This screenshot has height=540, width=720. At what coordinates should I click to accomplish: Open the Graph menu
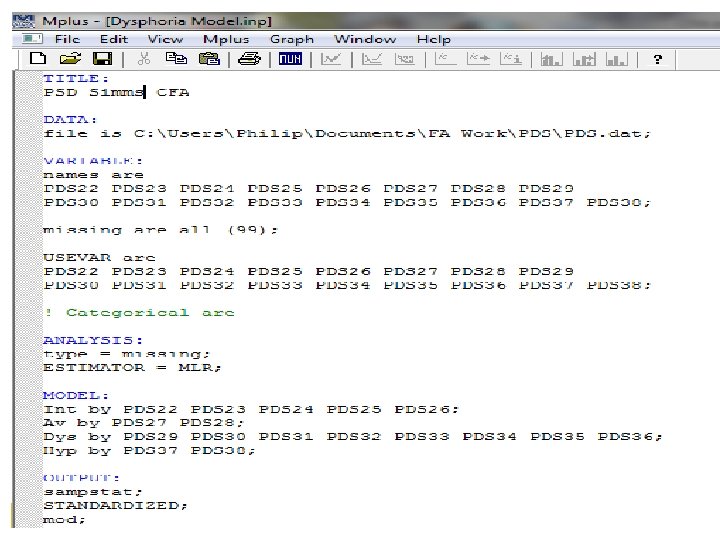click(x=292, y=39)
